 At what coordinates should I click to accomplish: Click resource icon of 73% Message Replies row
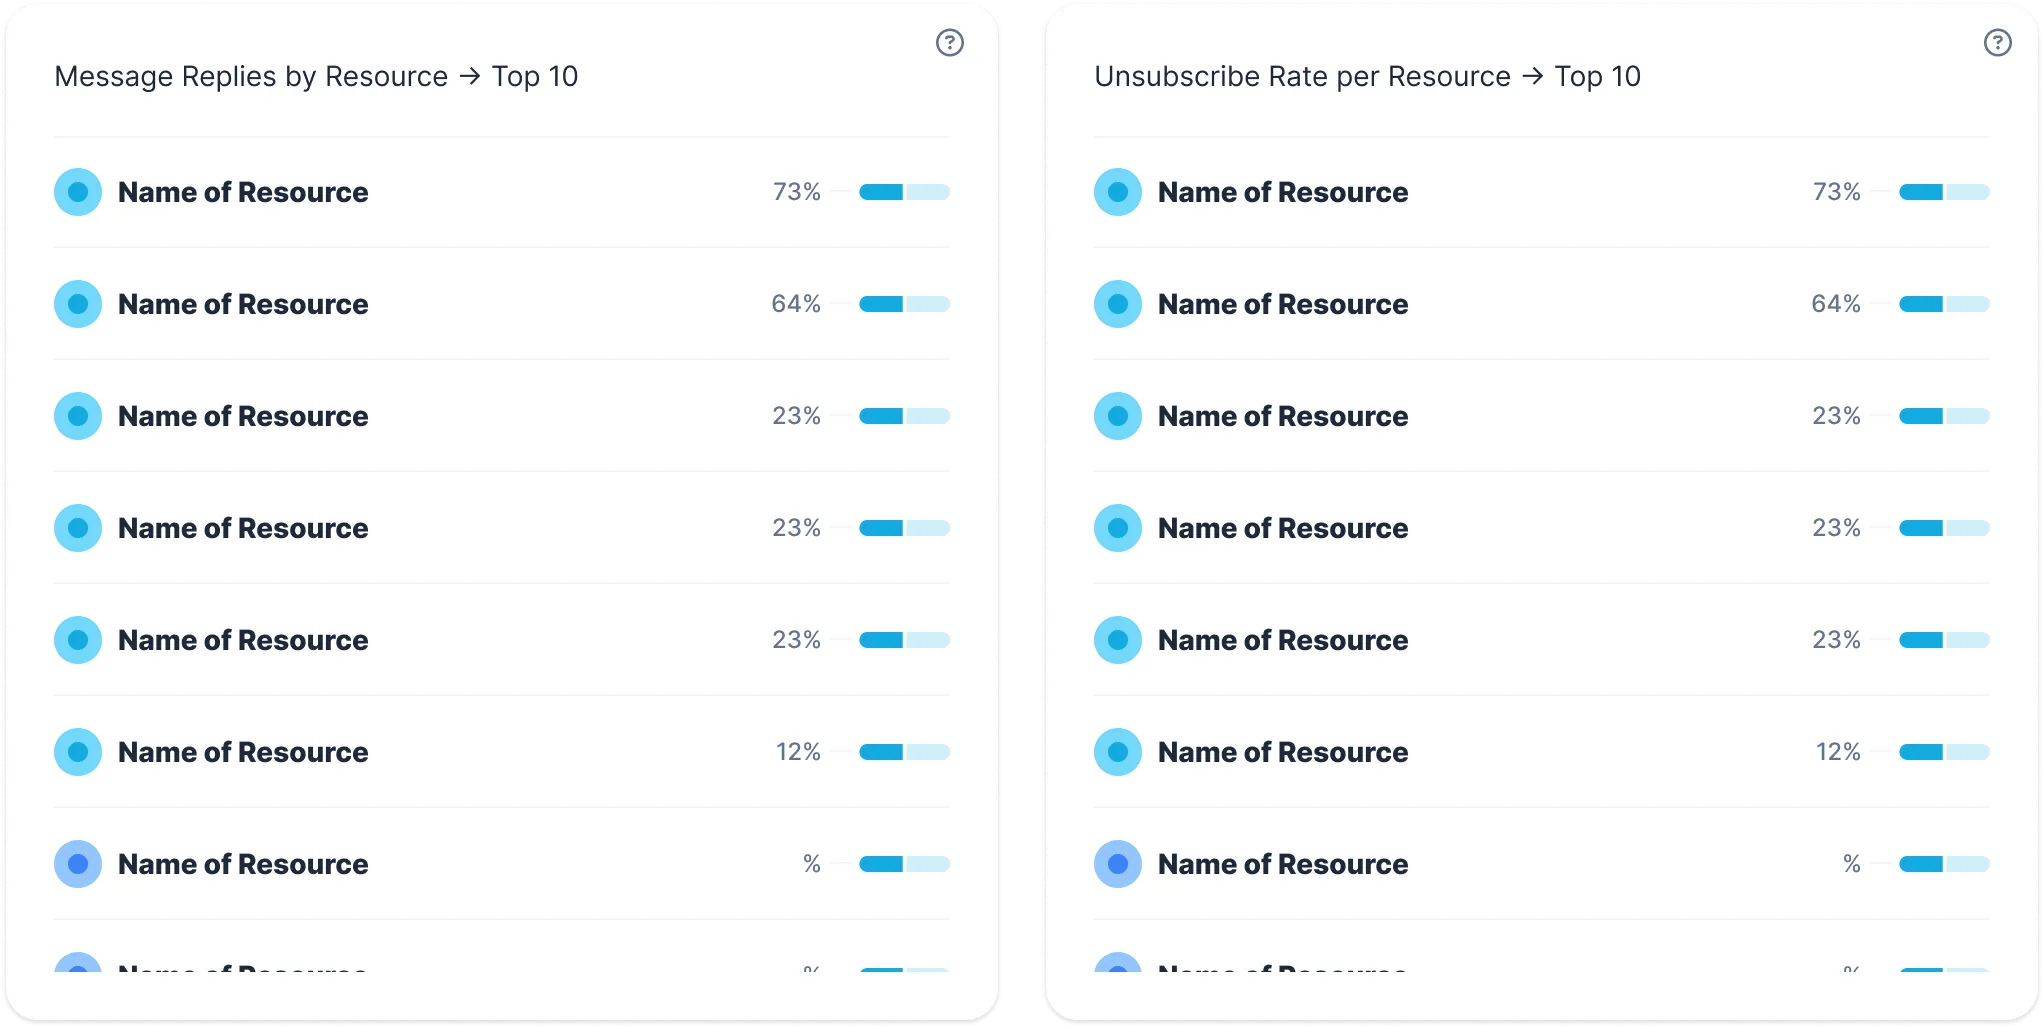[78, 192]
